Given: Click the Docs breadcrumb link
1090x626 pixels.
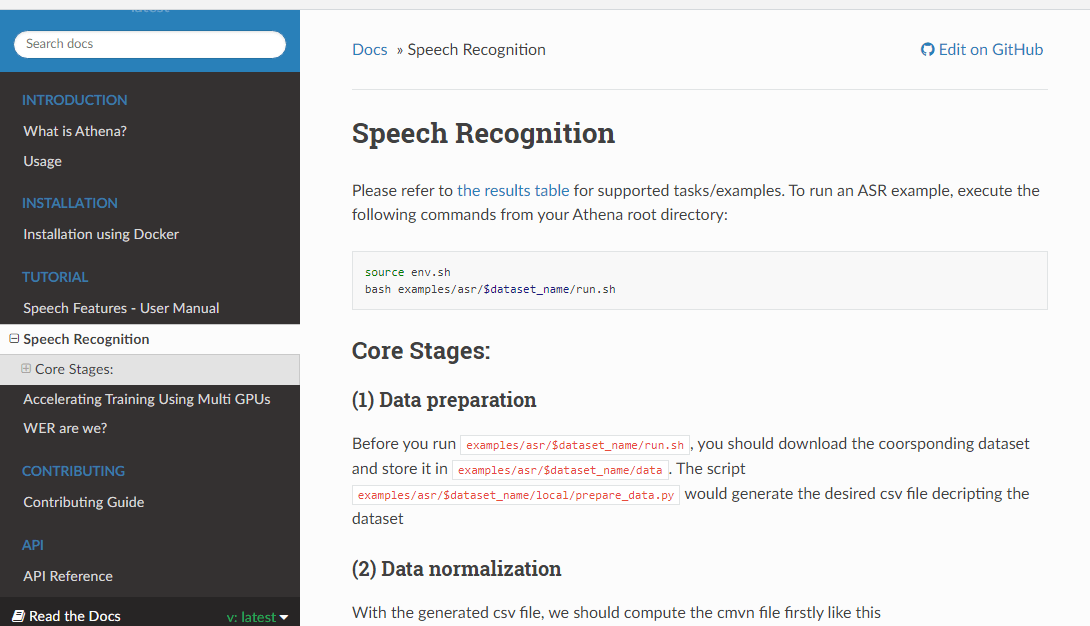Looking at the screenshot, I should [370, 49].
